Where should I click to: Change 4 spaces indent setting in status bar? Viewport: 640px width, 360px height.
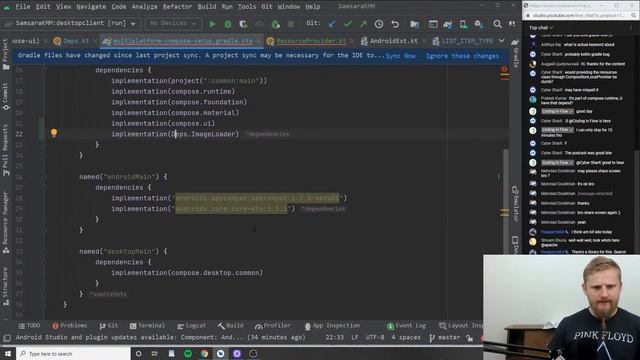[x=406, y=338]
